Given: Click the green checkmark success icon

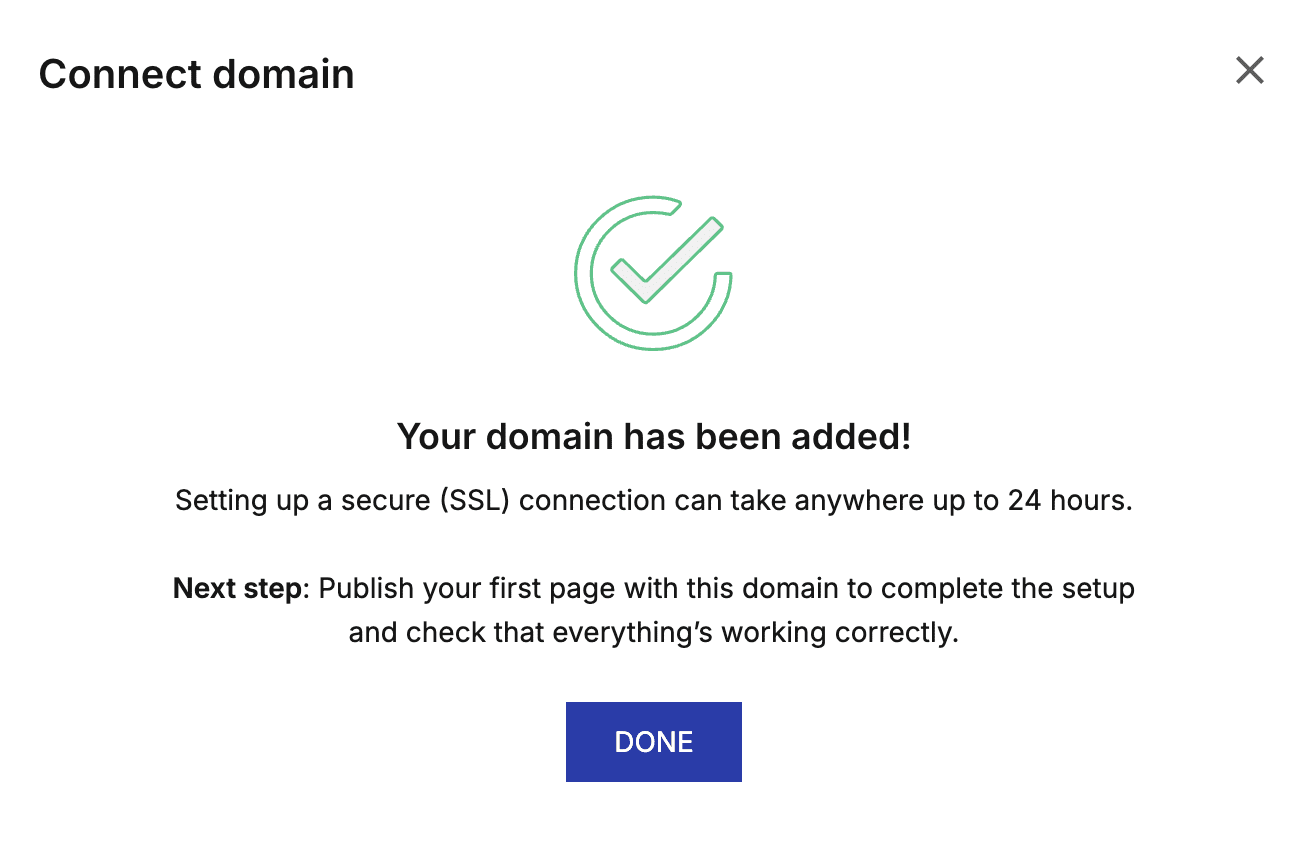Looking at the screenshot, I should [x=654, y=273].
